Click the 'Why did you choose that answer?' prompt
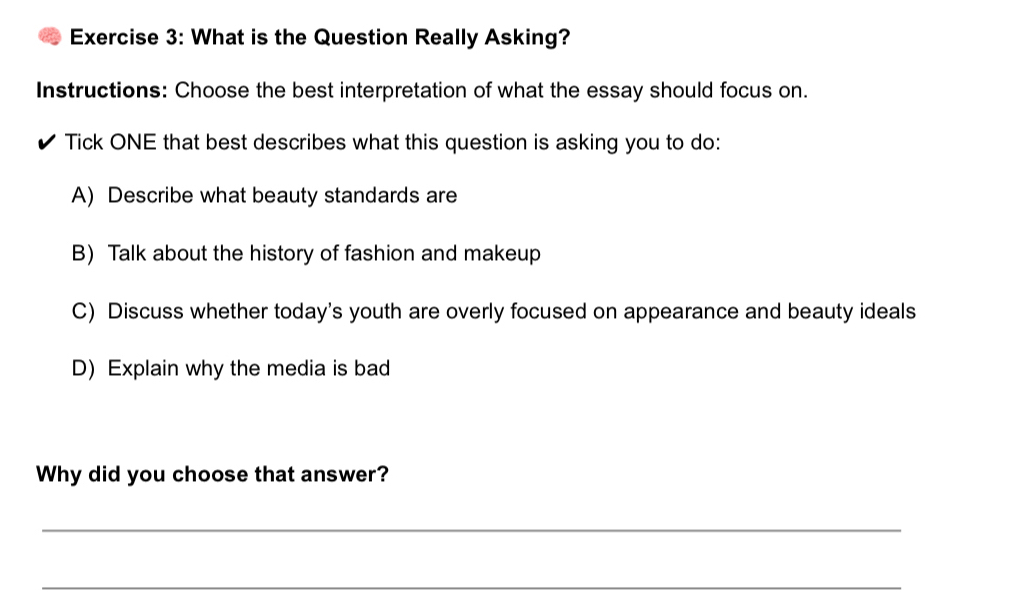Image resolution: width=1035 pixels, height=608 pixels. click(212, 474)
